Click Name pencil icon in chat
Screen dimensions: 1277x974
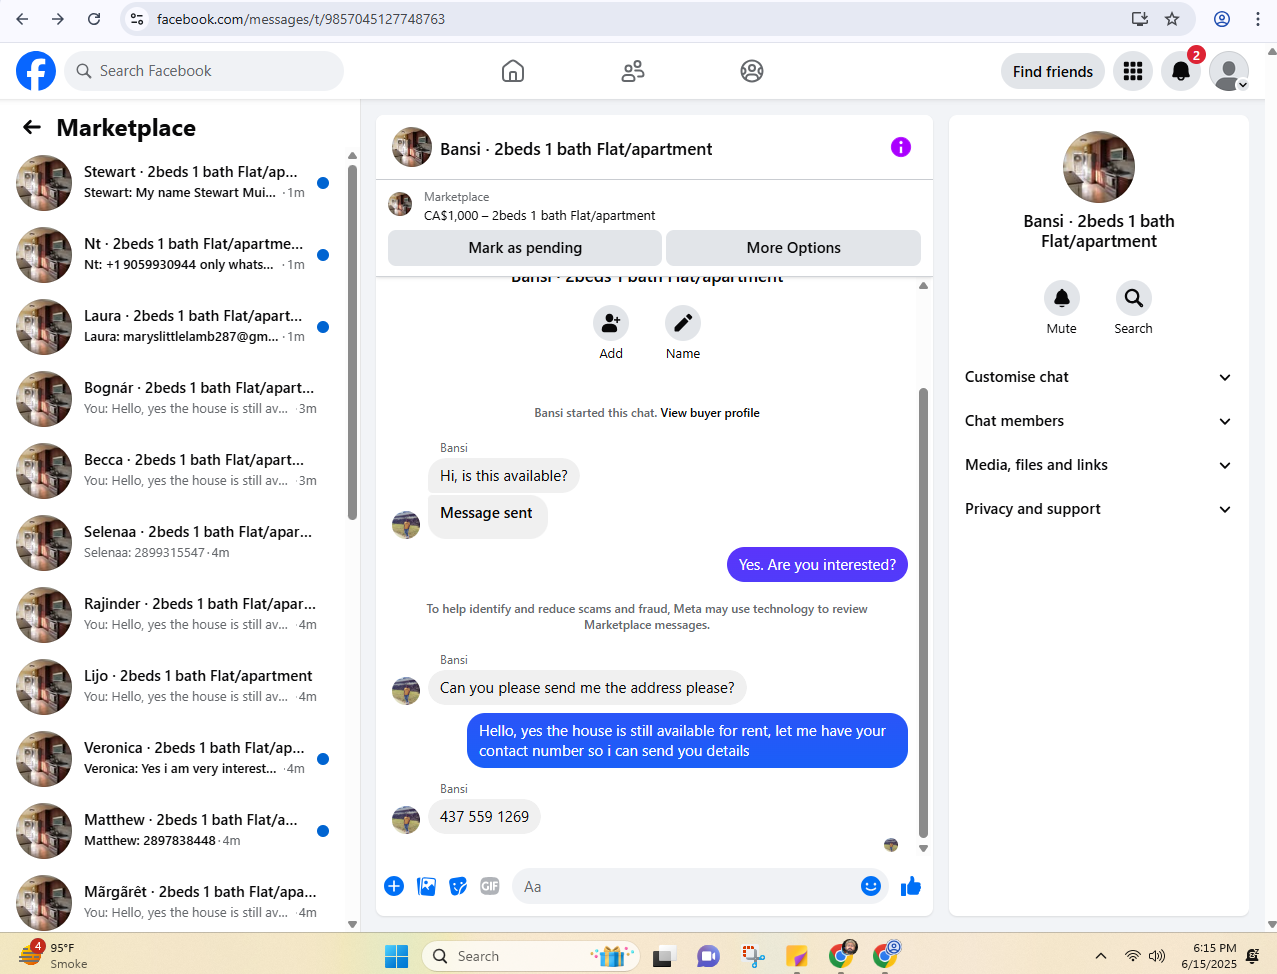click(x=683, y=323)
